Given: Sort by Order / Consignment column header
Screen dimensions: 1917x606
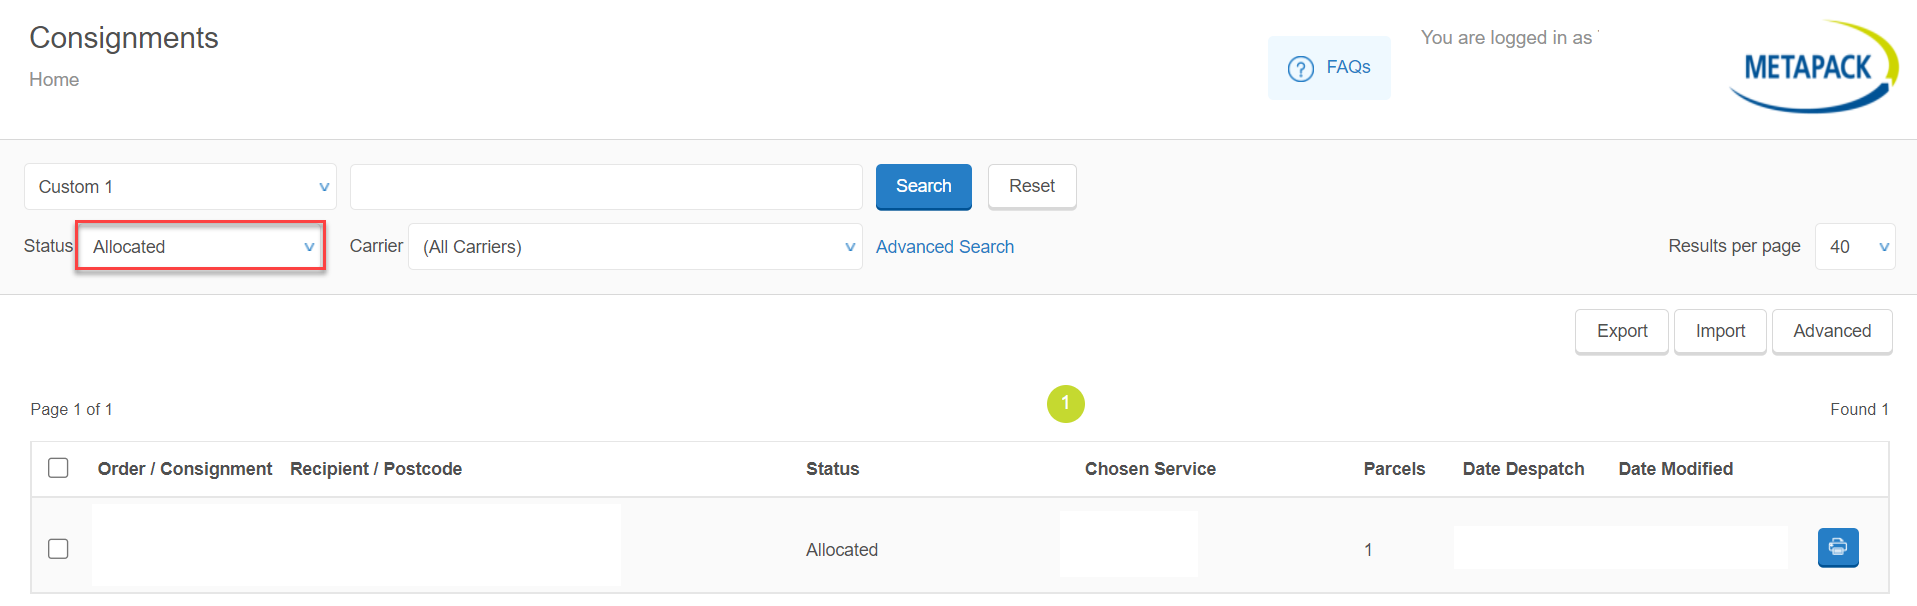Looking at the screenshot, I should coord(185,469).
